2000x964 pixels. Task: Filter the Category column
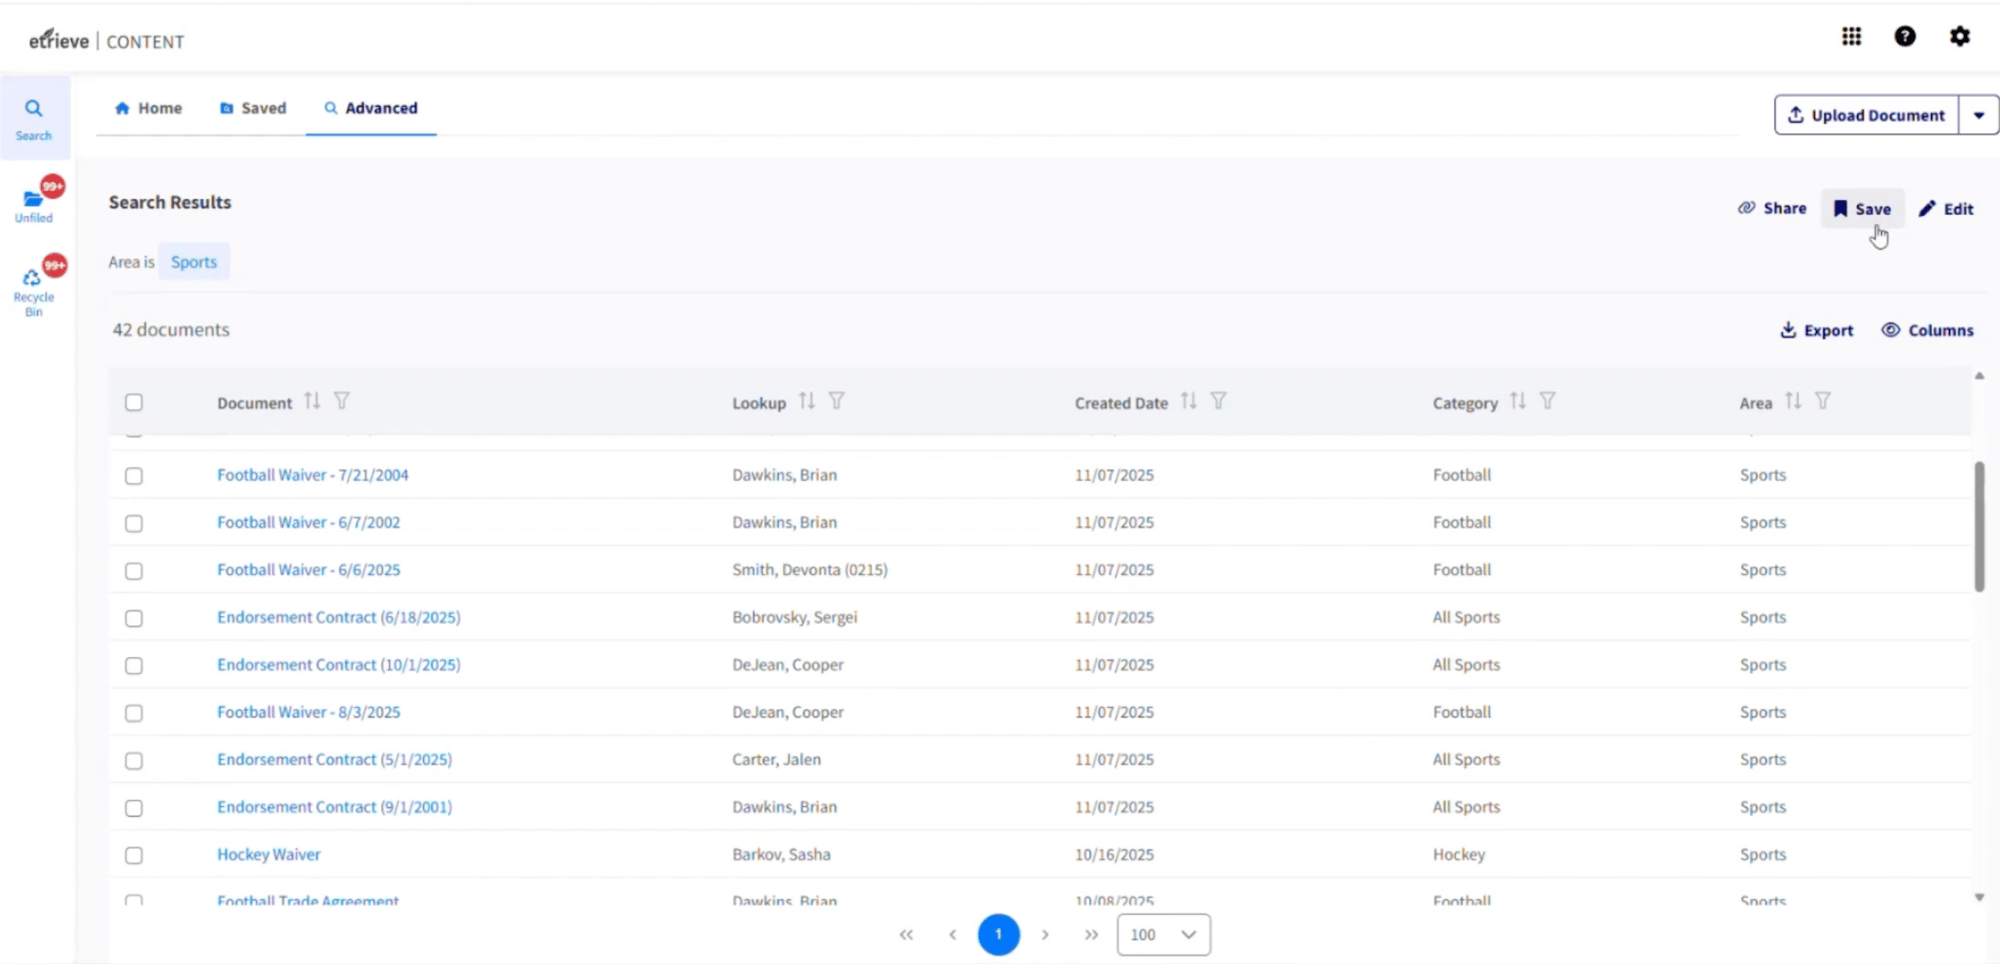pos(1547,402)
